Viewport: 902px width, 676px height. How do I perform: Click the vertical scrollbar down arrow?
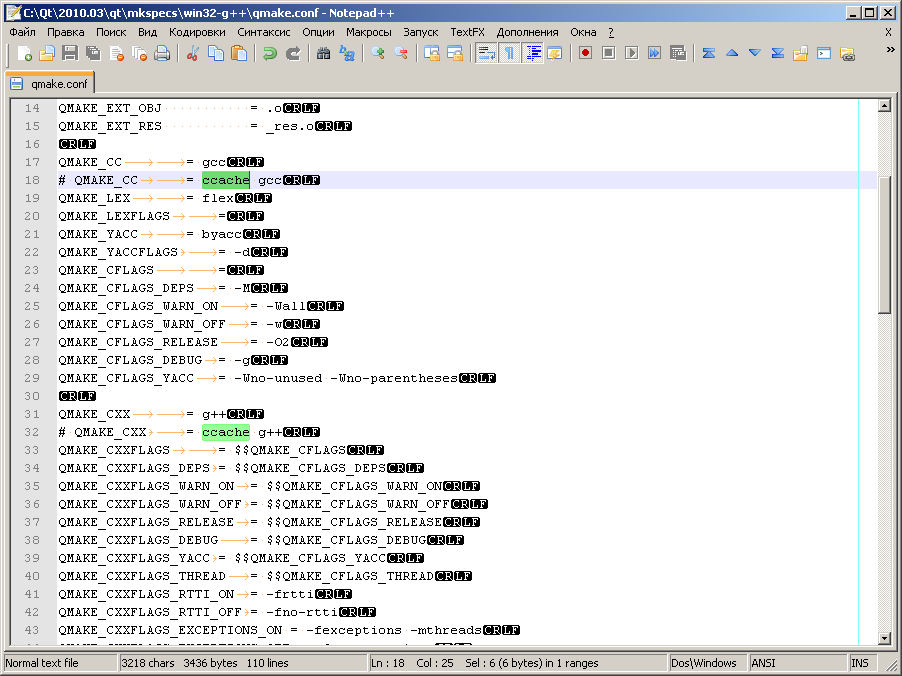point(884,640)
